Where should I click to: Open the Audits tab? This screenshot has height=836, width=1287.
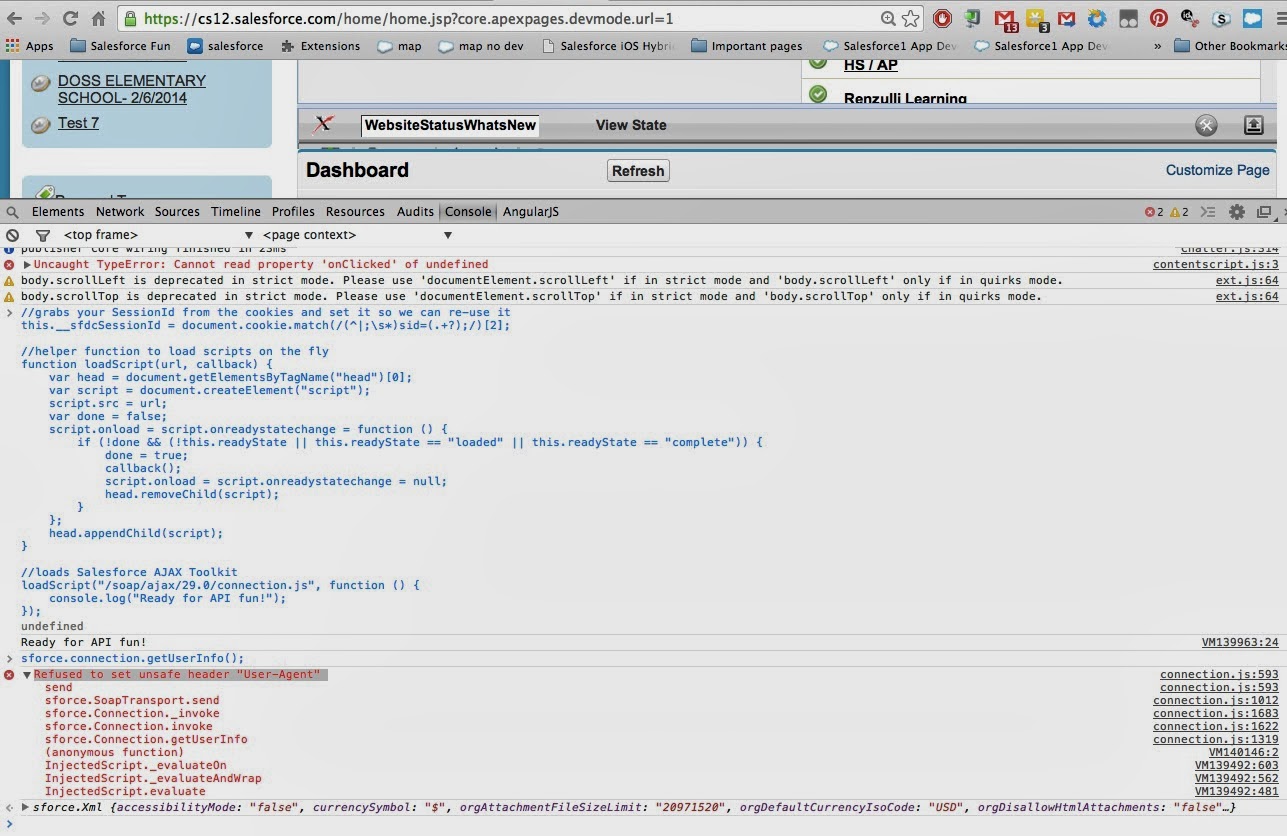[x=415, y=212]
